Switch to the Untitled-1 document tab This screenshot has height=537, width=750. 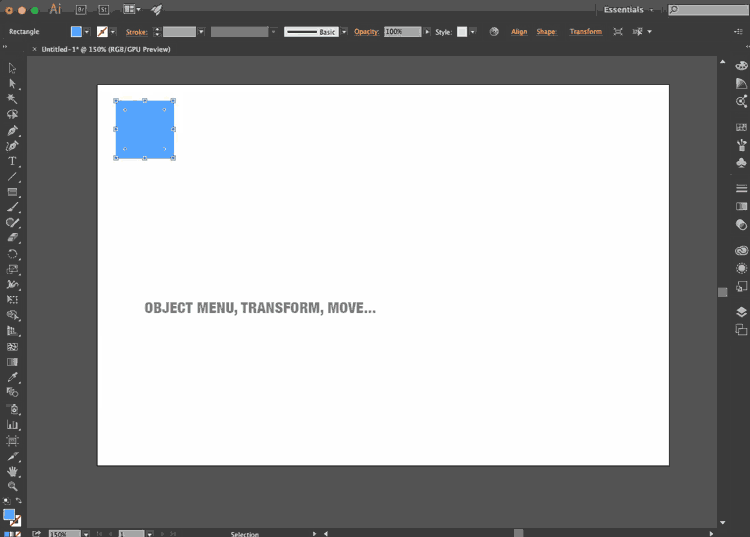click(106, 49)
